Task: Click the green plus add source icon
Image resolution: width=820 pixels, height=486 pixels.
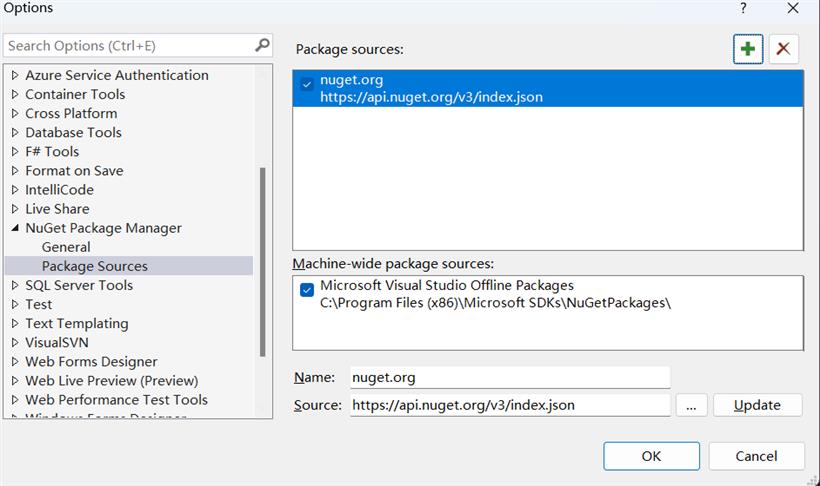Action: (x=747, y=48)
